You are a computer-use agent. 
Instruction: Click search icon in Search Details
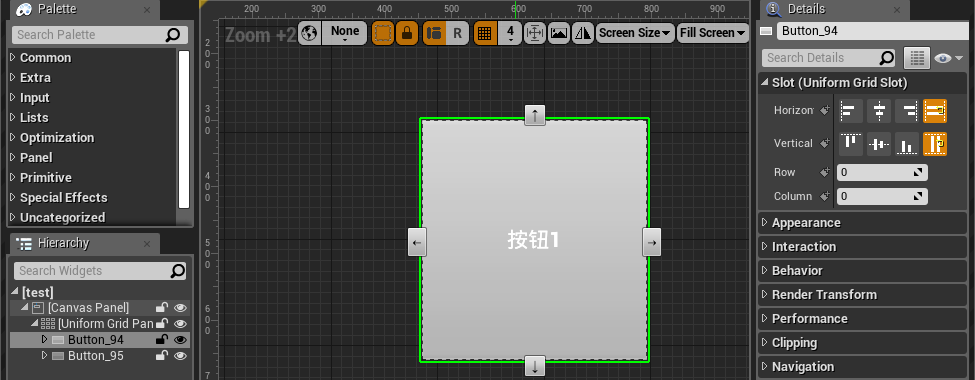tap(887, 58)
